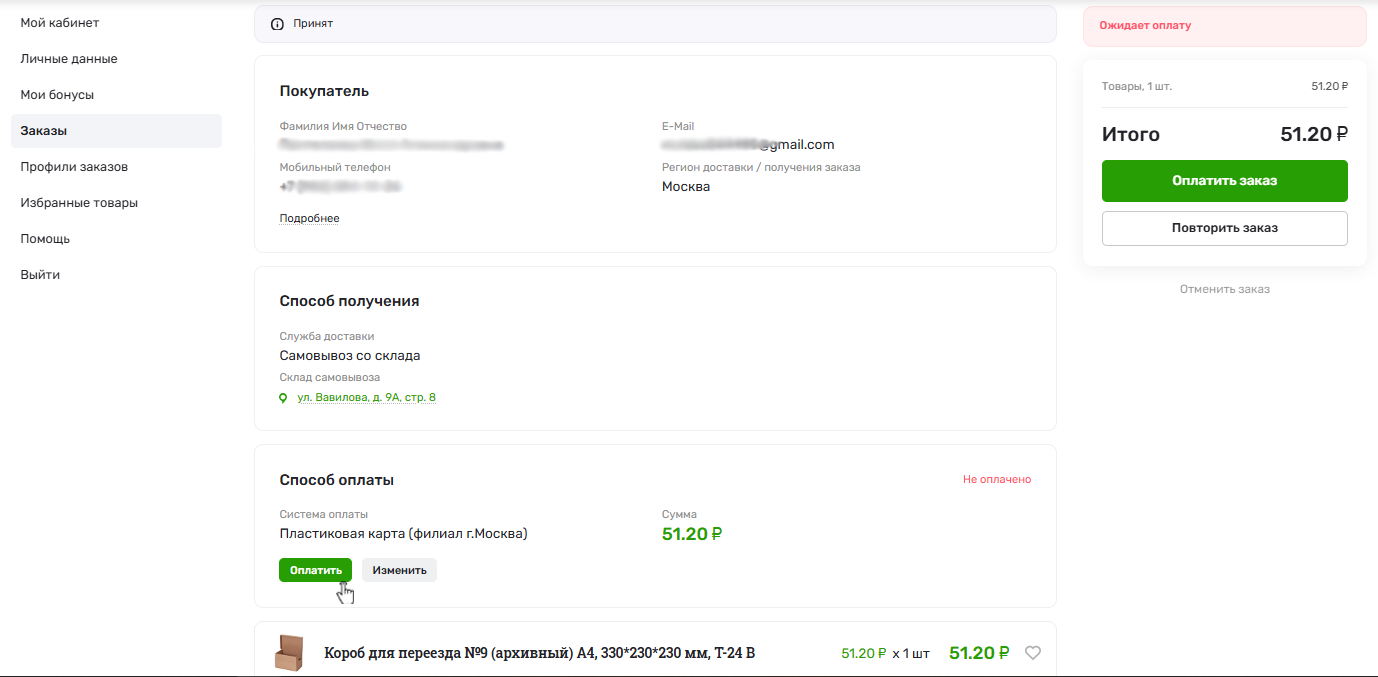This screenshot has height=677, width=1378.
Task: Open "Избранные товары" in the sidebar
Action: (x=80, y=202)
